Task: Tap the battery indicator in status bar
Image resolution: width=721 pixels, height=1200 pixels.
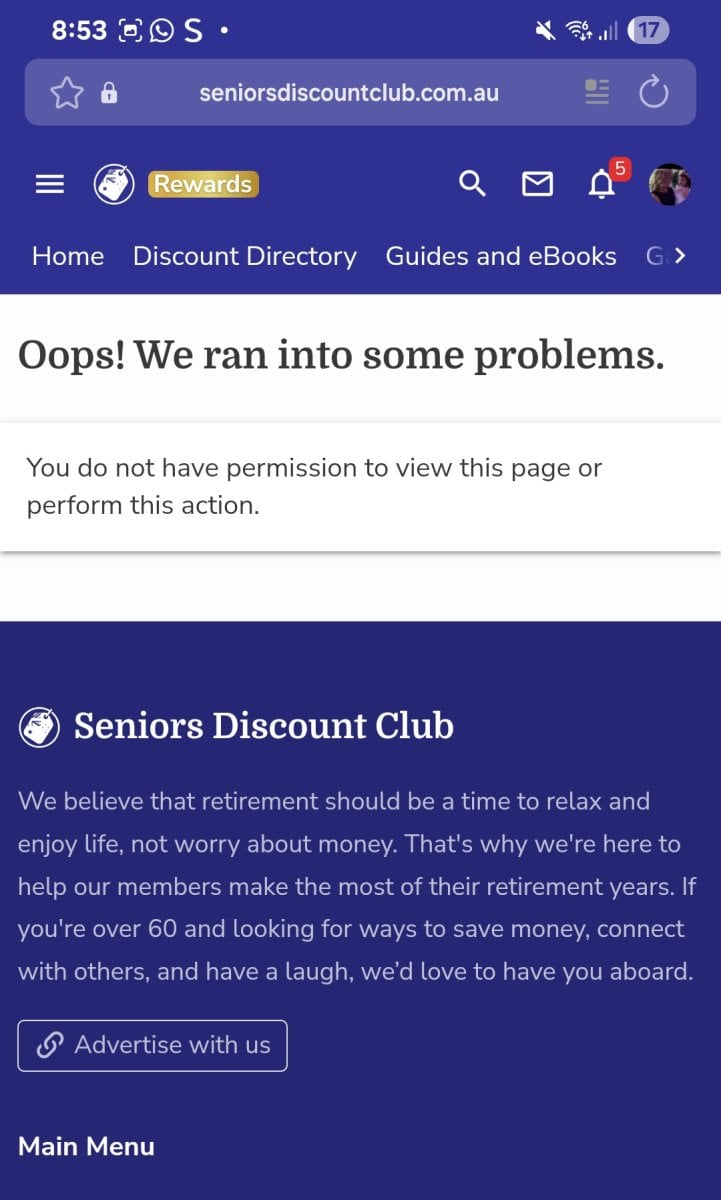Action: point(648,30)
